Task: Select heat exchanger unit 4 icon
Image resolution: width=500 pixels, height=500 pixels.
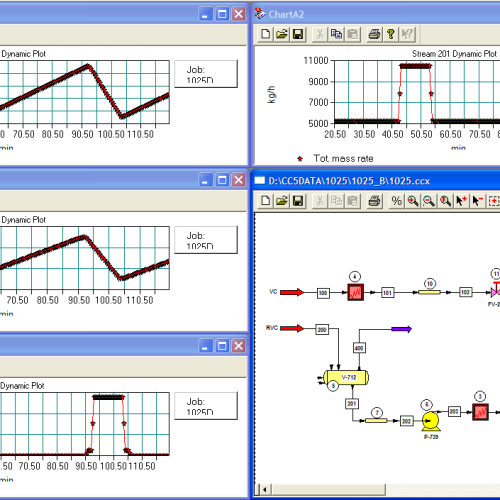Action: 355,292
